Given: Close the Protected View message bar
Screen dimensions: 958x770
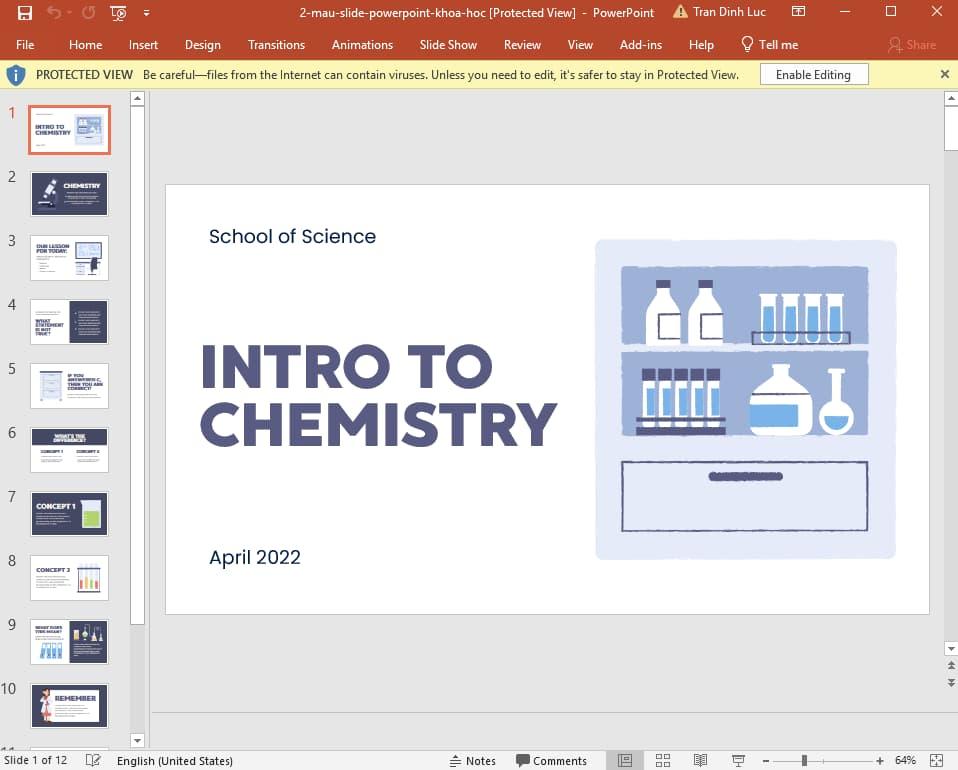Looking at the screenshot, I should tap(945, 75).
